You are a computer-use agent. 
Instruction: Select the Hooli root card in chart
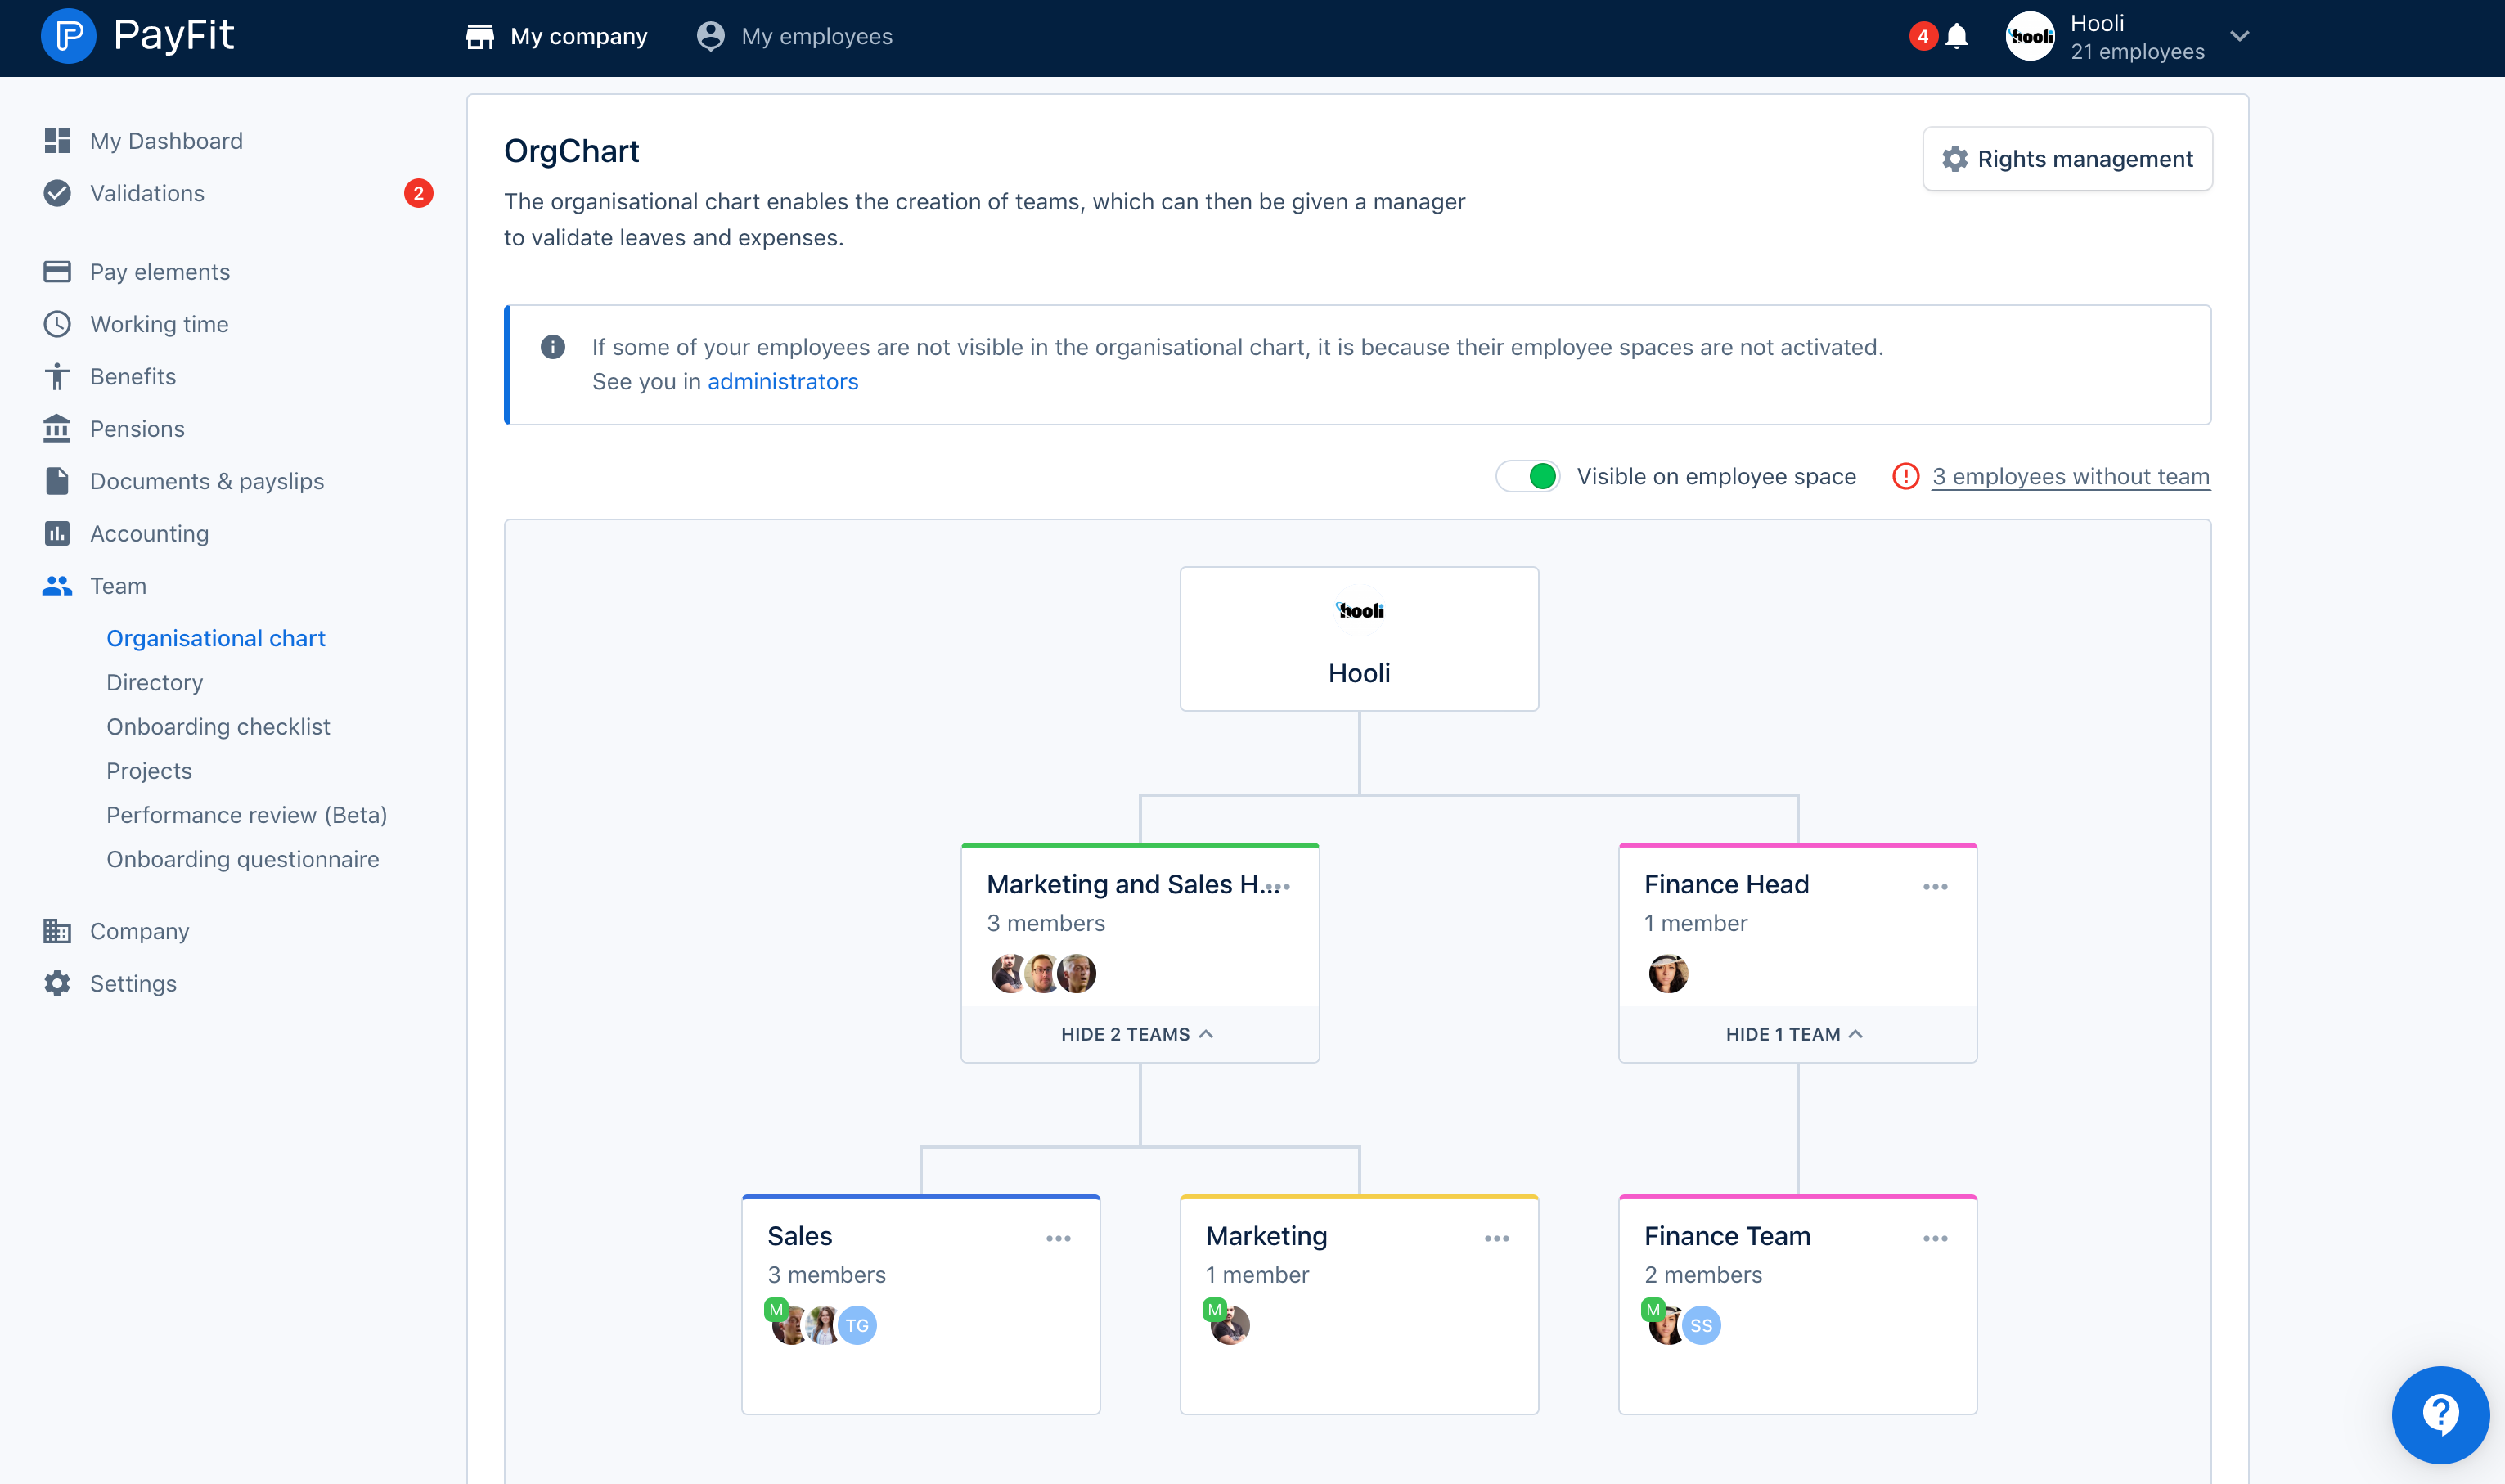pos(1358,639)
